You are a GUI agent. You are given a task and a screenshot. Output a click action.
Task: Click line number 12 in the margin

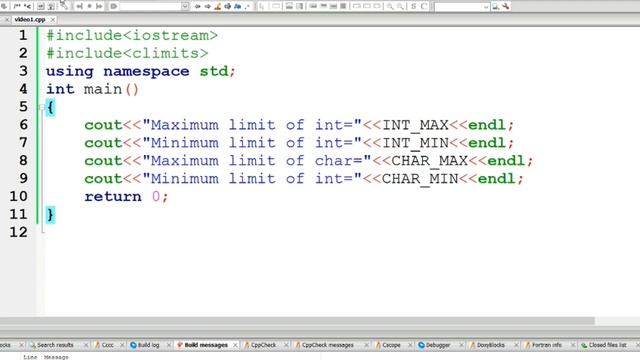tap(18, 232)
